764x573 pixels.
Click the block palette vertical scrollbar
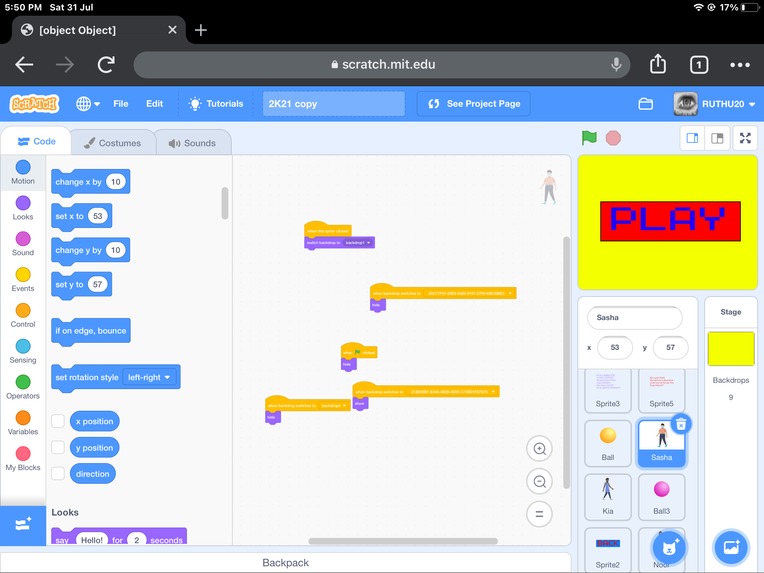(x=225, y=203)
